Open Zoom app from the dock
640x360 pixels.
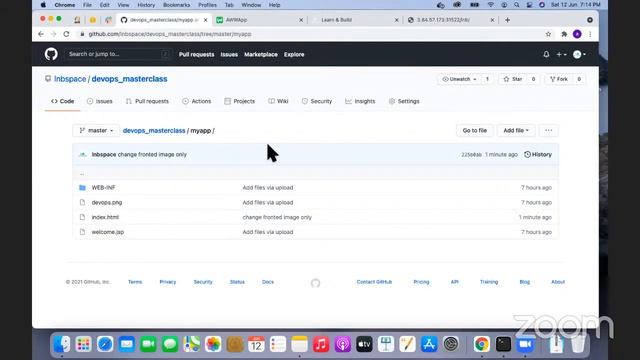pos(525,344)
